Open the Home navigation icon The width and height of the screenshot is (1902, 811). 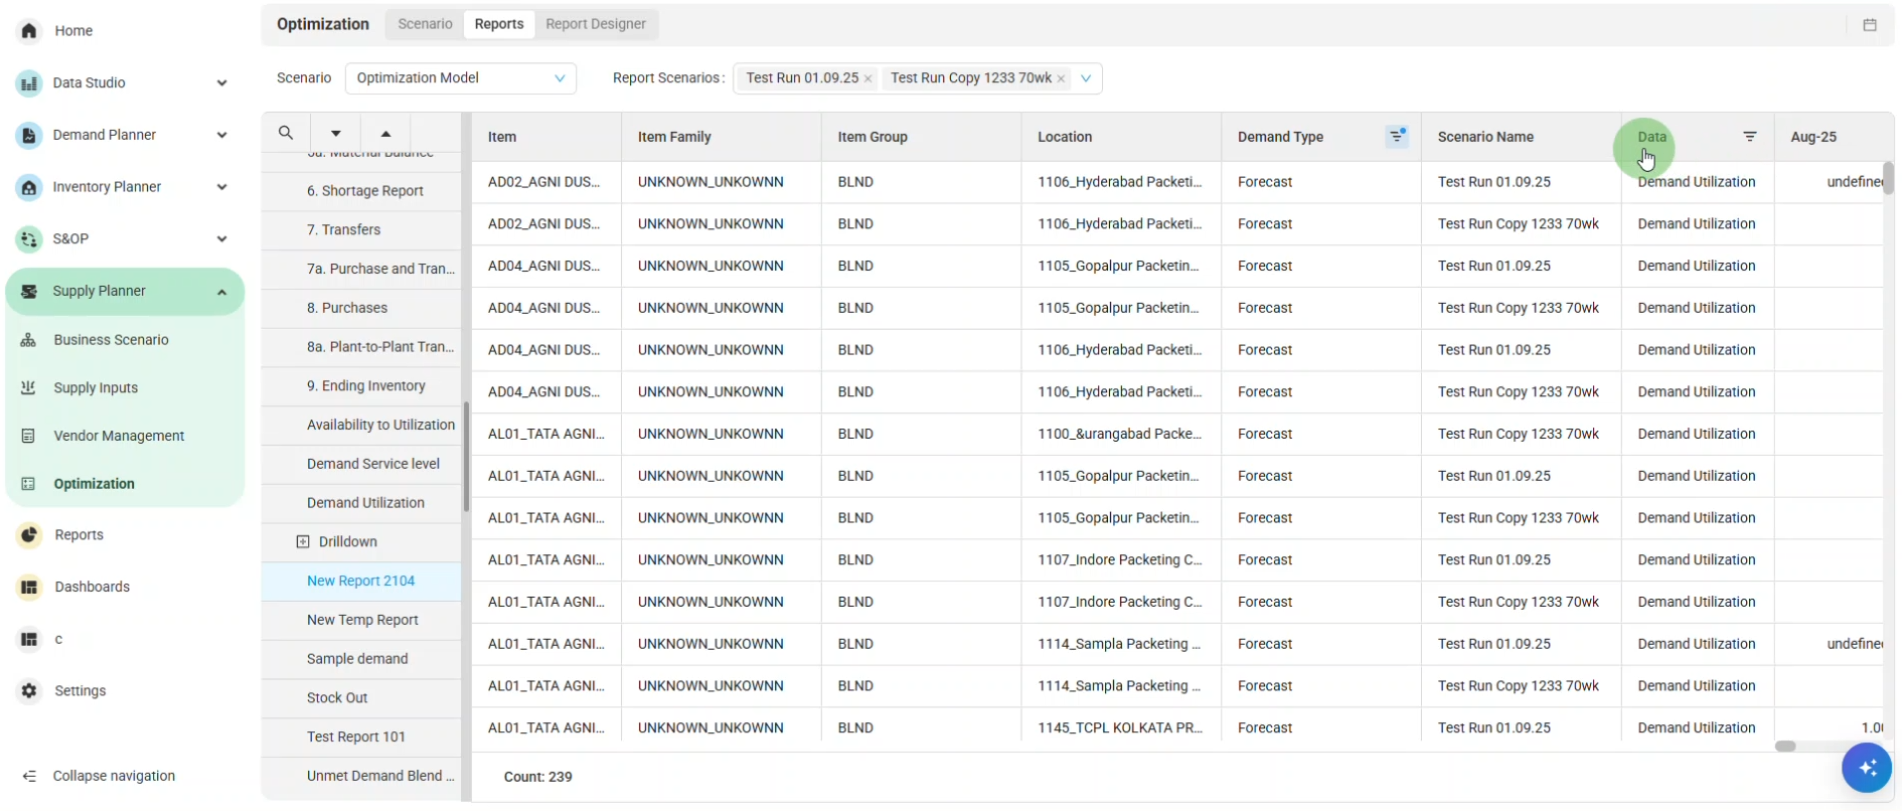[x=29, y=31]
